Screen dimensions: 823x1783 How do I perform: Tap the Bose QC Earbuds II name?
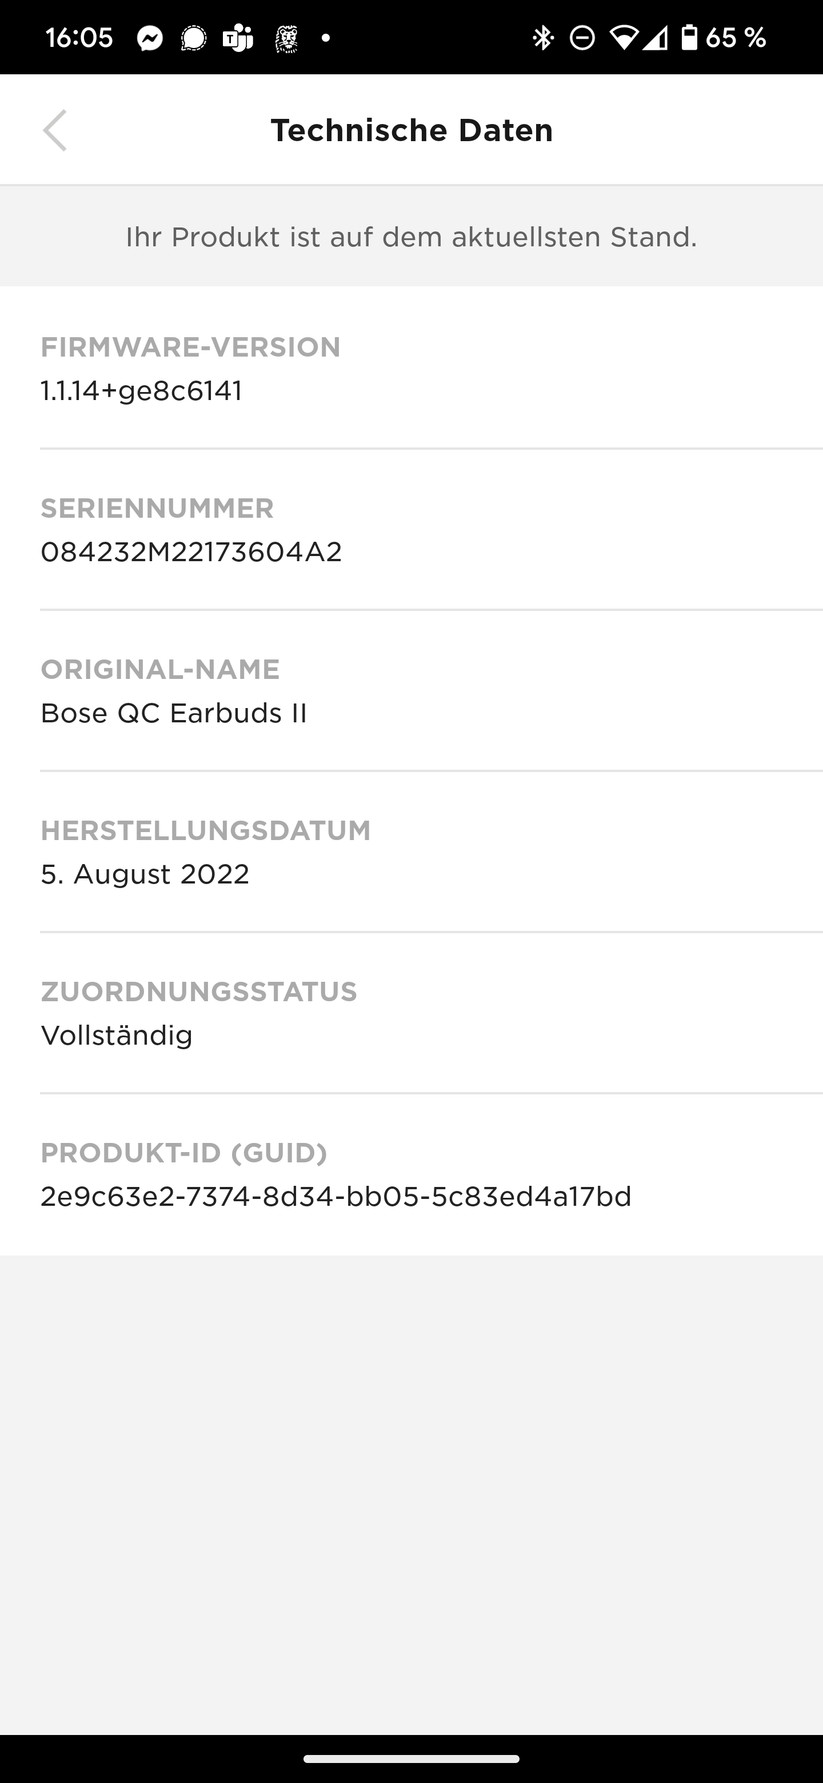[173, 713]
